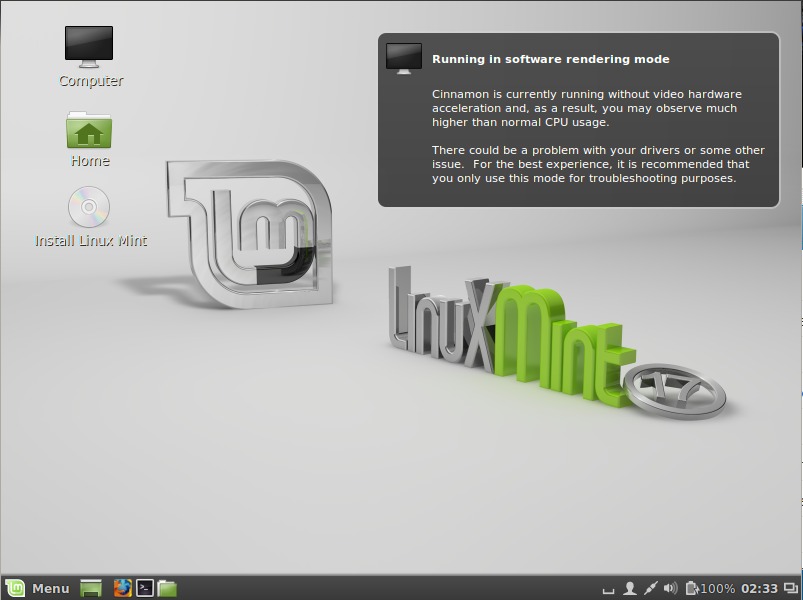The height and width of the screenshot is (600, 803).
Task: Click the notifications tray applet
Action: point(608,590)
